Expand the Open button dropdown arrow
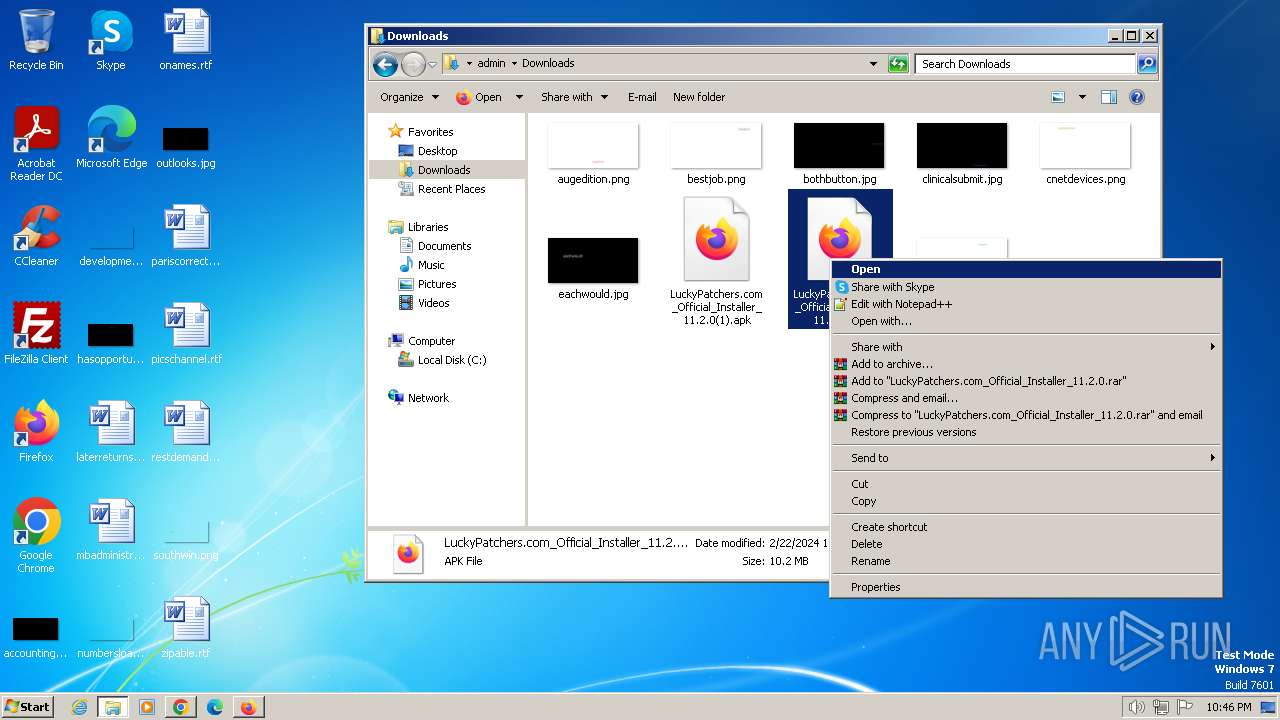 pyautogui.click(x=519, y=97)
